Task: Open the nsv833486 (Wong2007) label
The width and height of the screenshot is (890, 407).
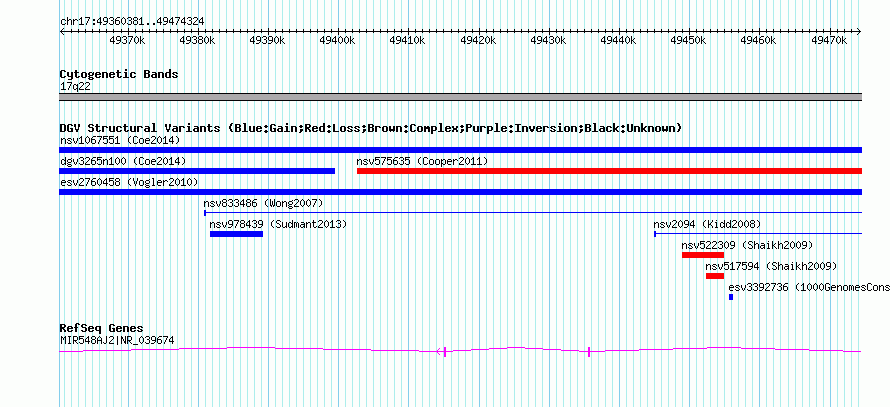Action: 263,203
